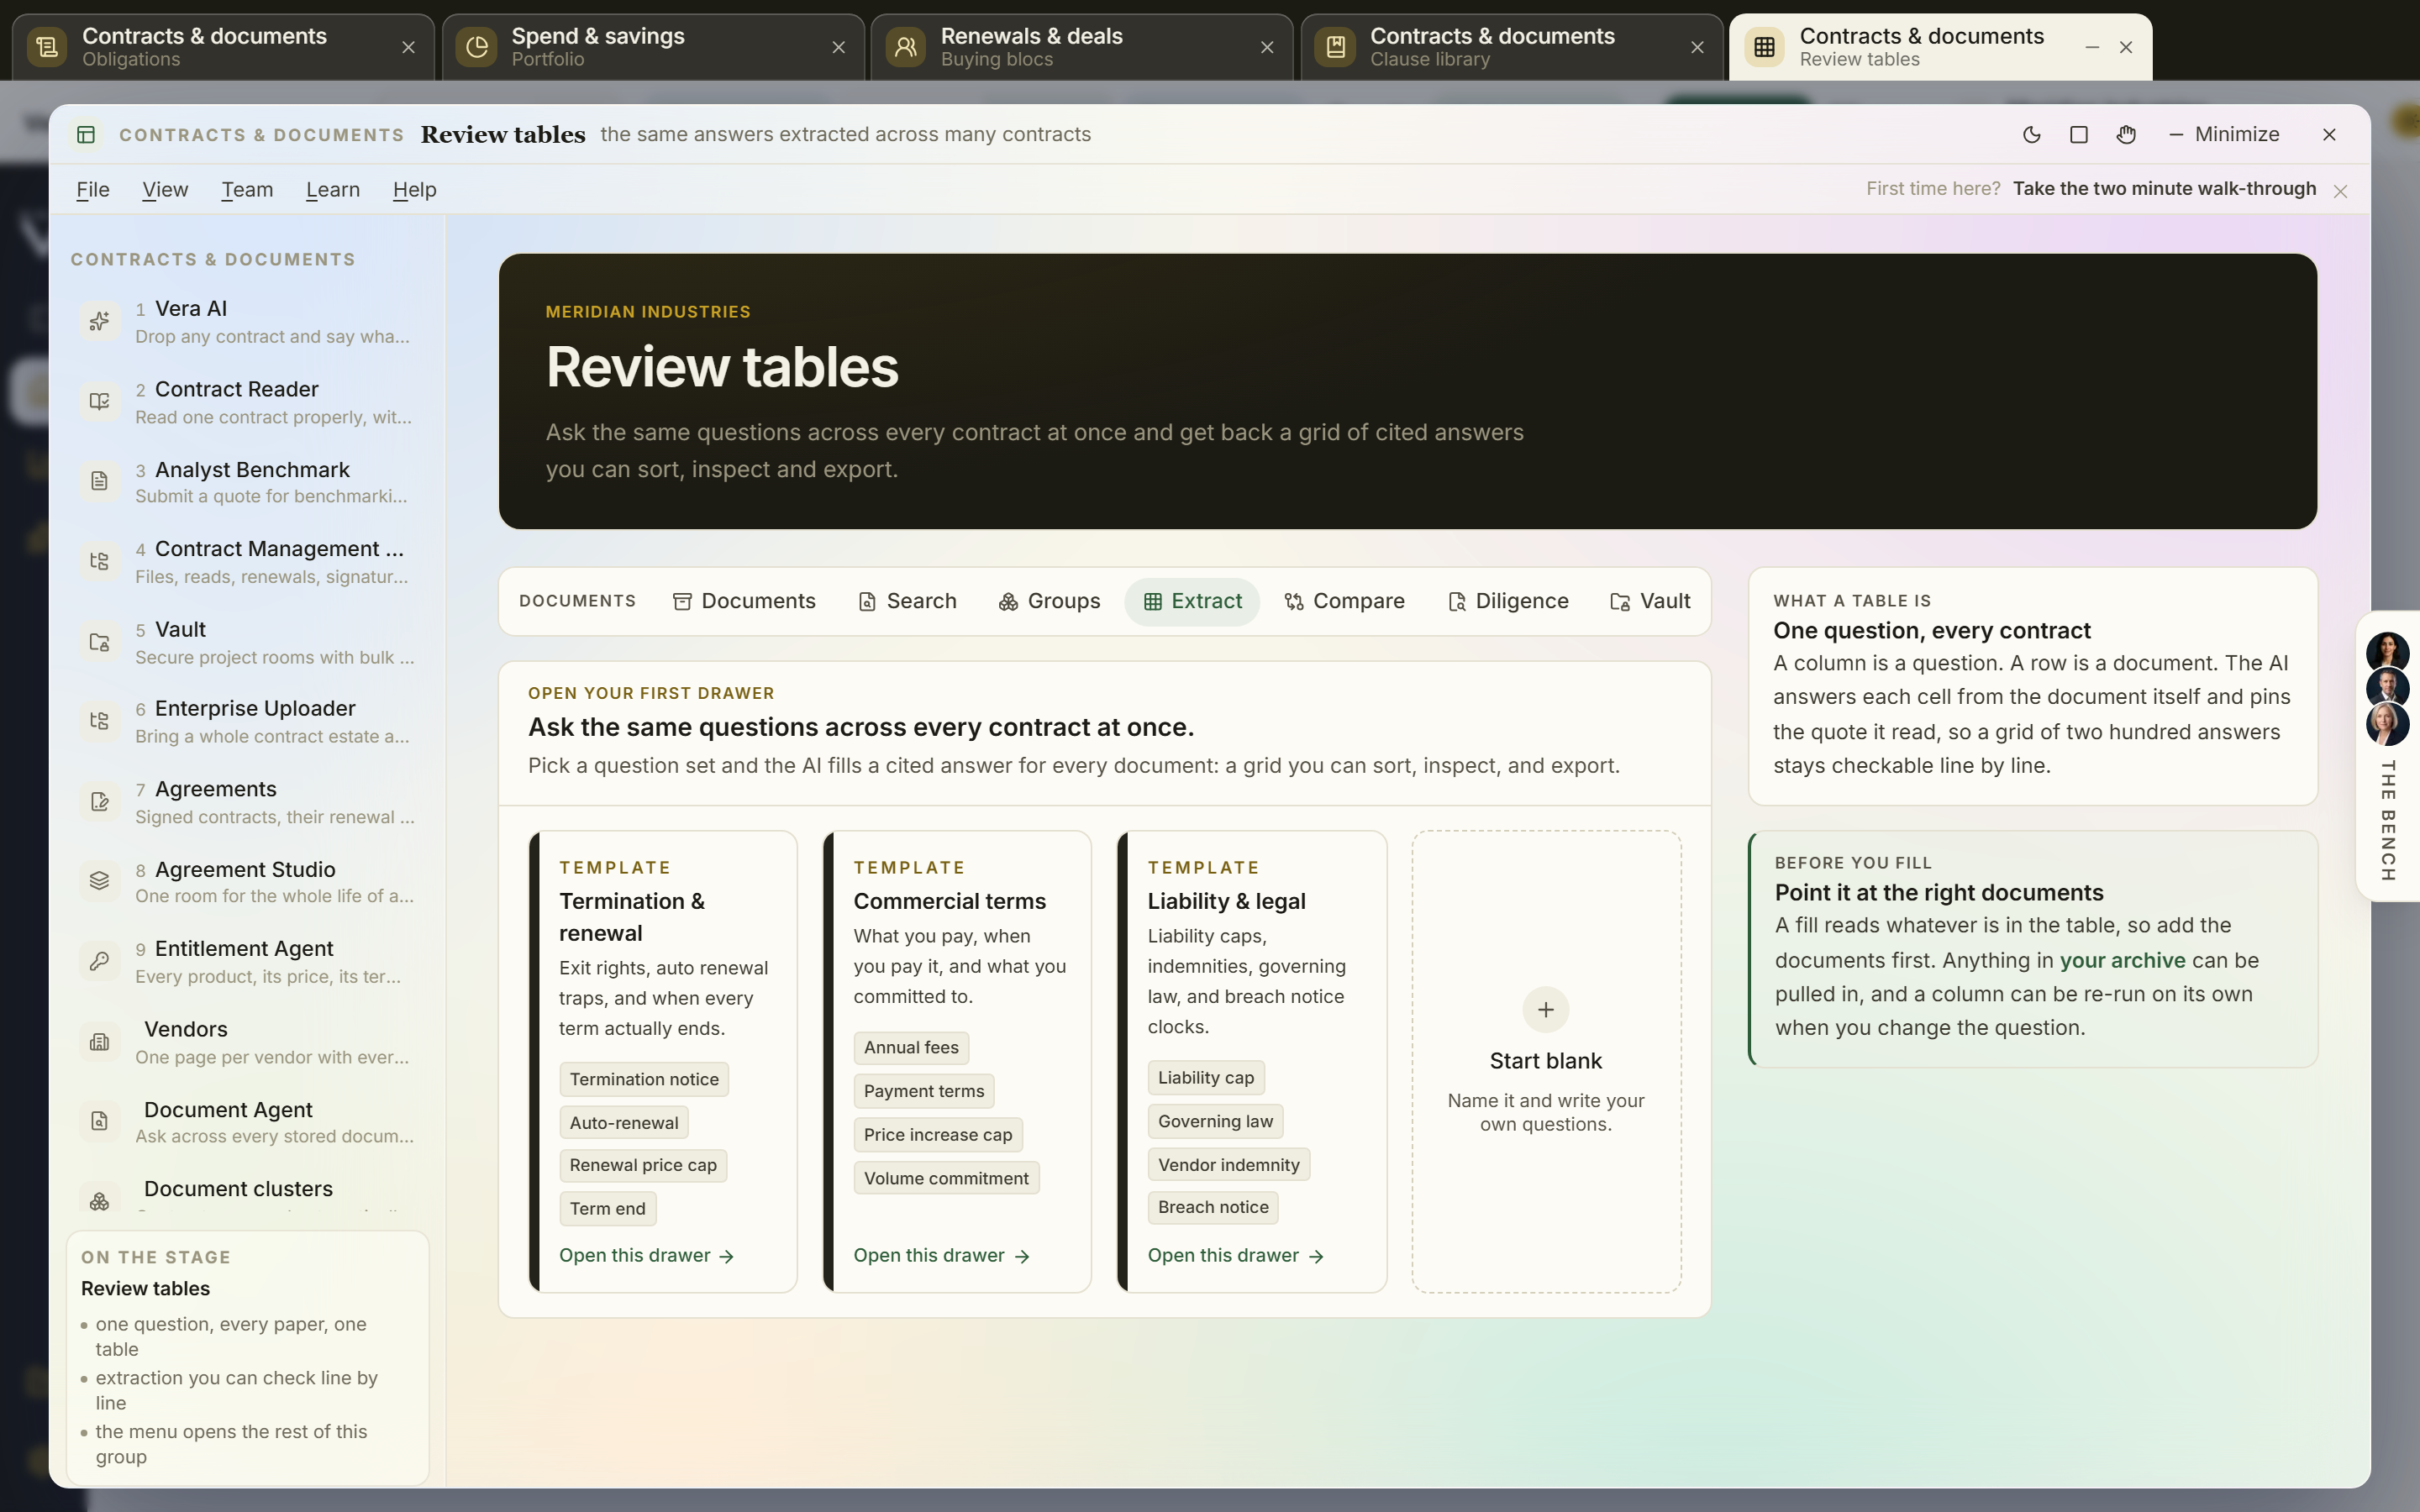Close the Renewals & deals tab

click(x=1267, y=47)
